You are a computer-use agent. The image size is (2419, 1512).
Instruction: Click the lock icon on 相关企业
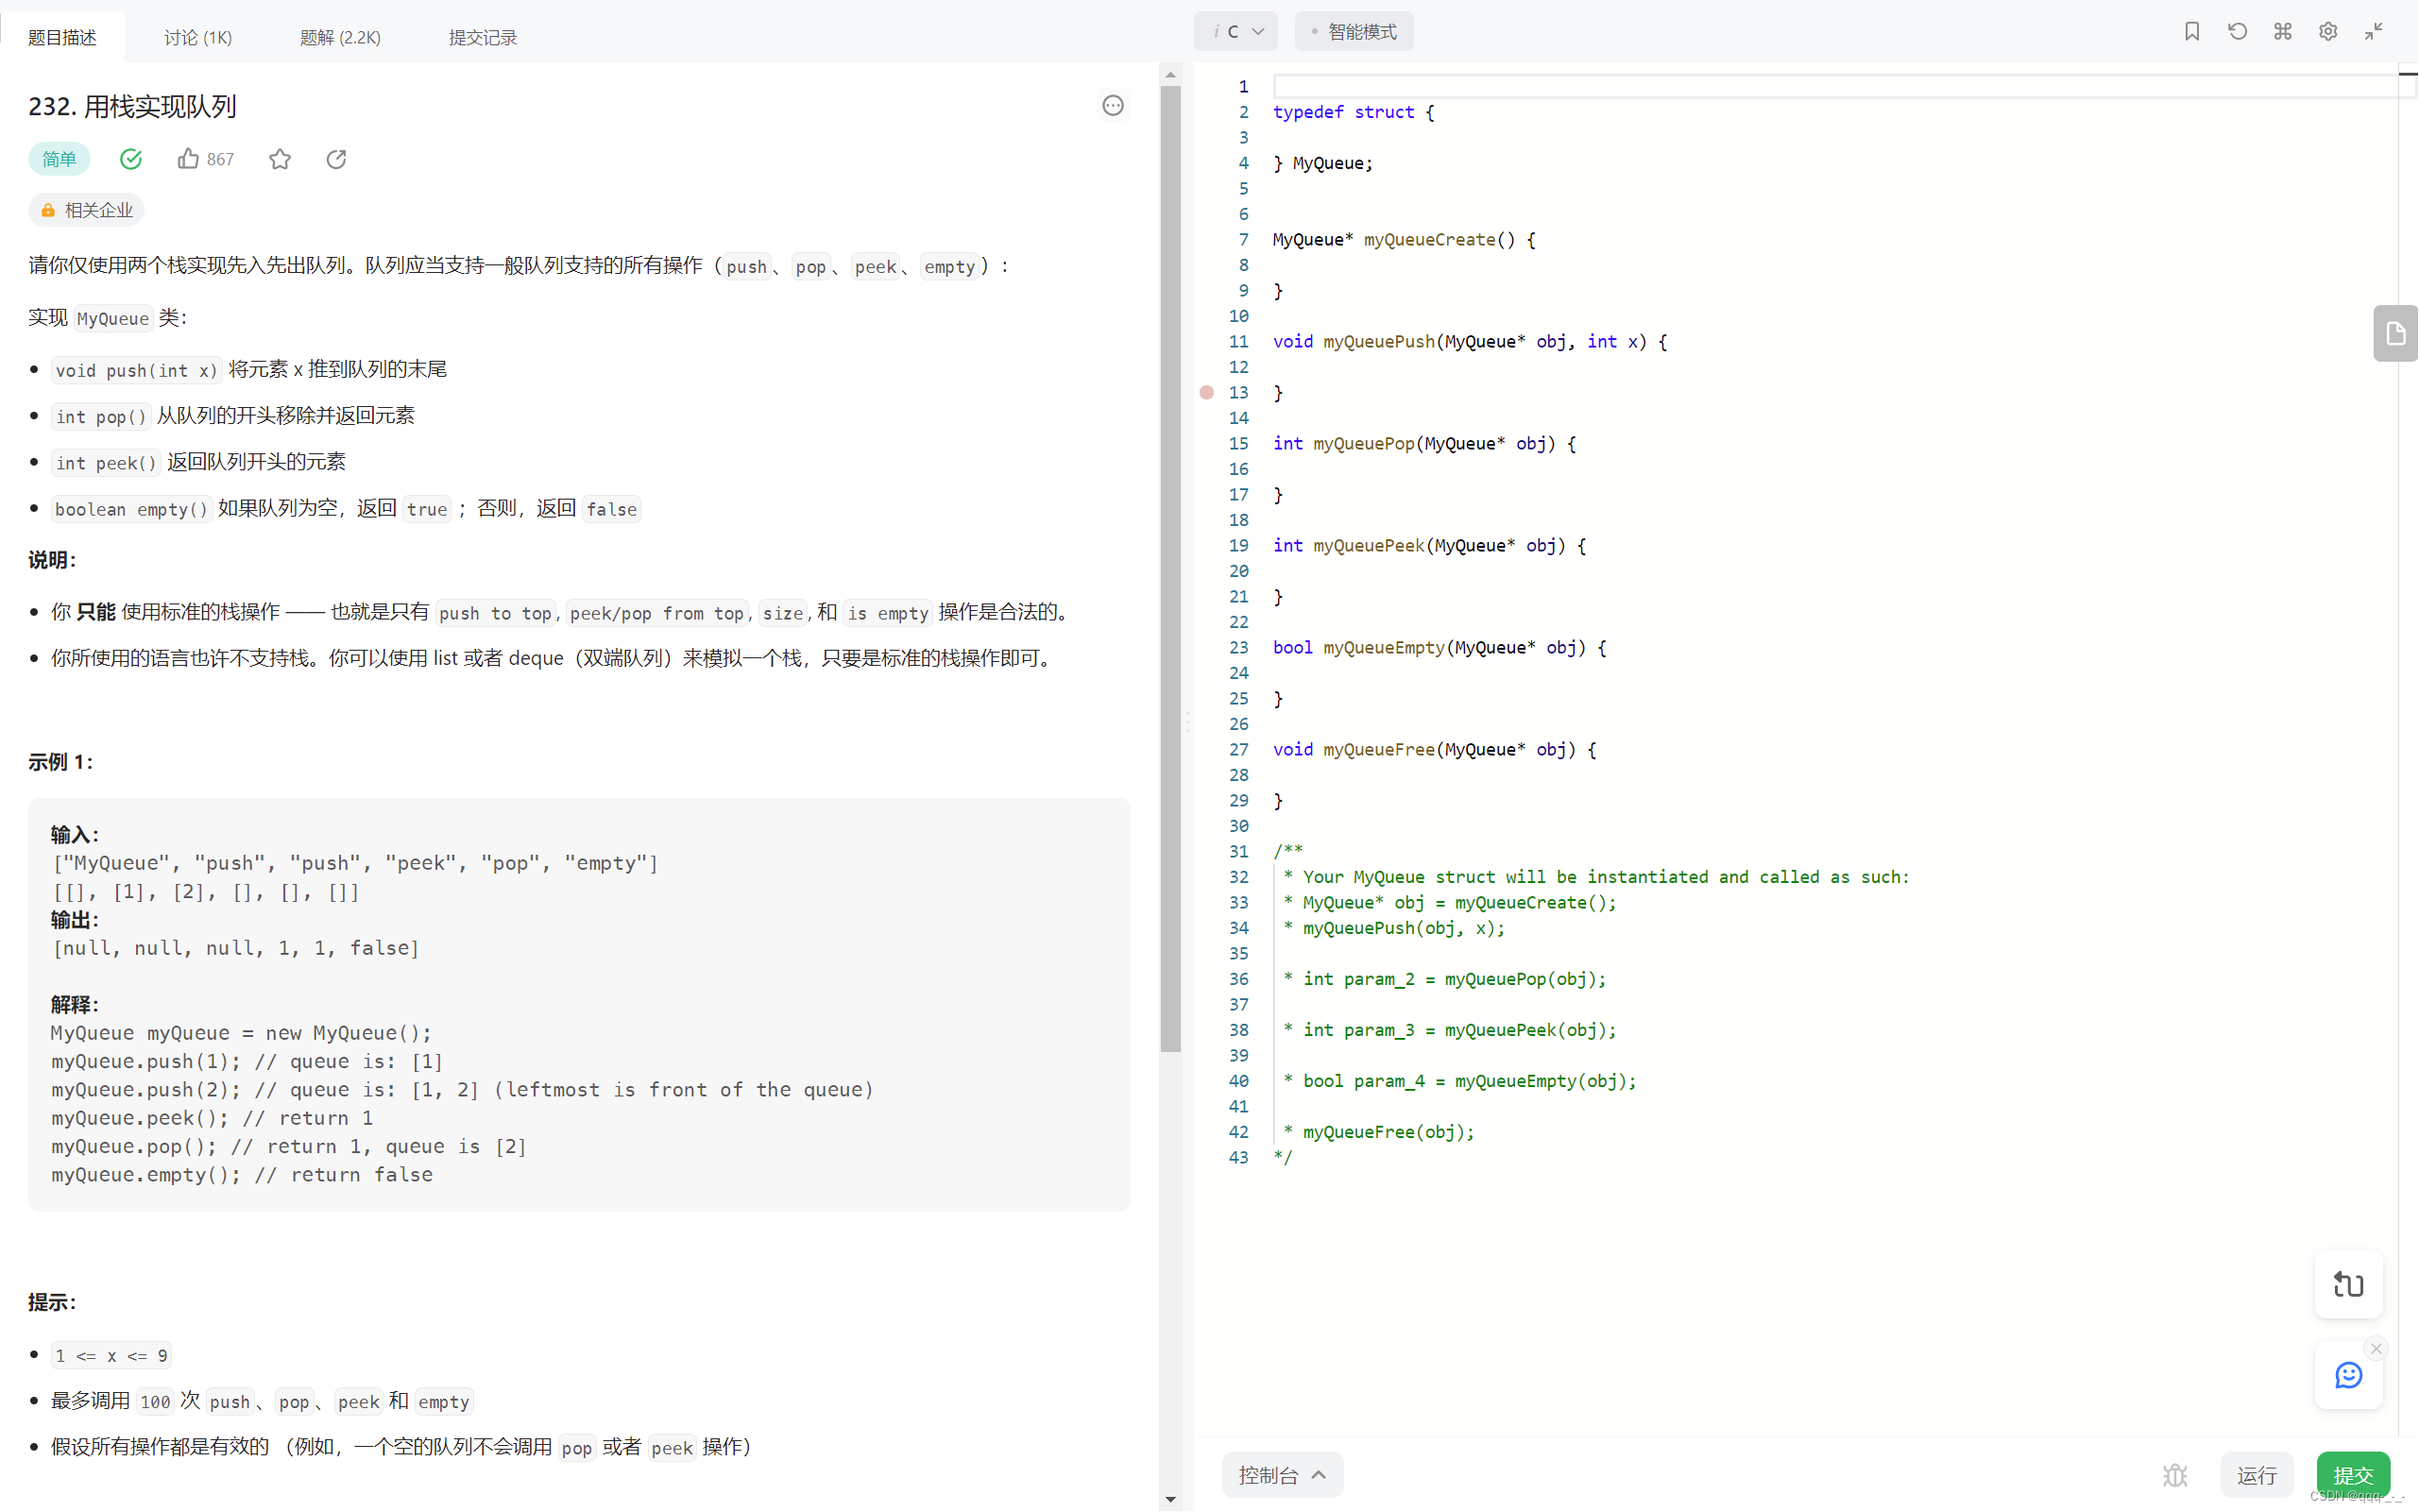tap(48, 210)
